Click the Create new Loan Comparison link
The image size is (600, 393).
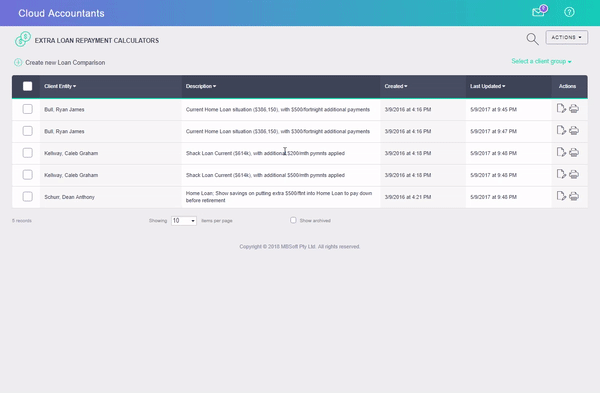pos(65,62)
